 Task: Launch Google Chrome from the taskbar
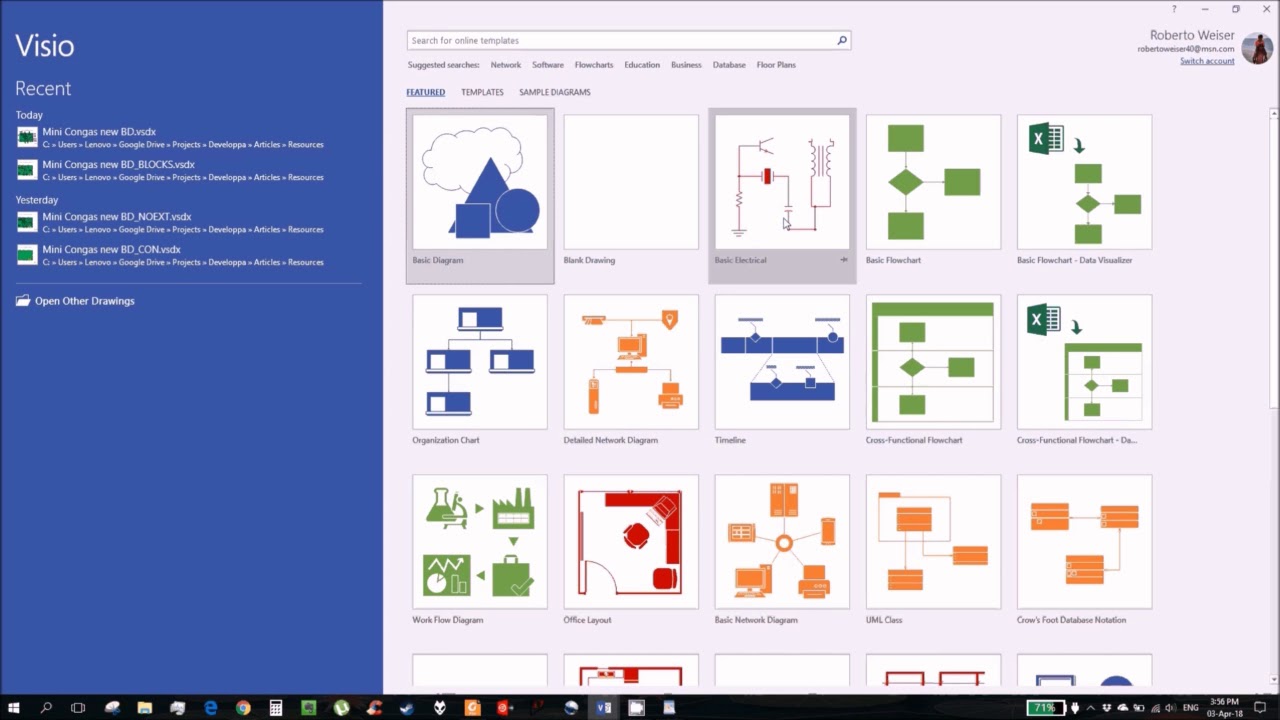[x=243, y=708]
